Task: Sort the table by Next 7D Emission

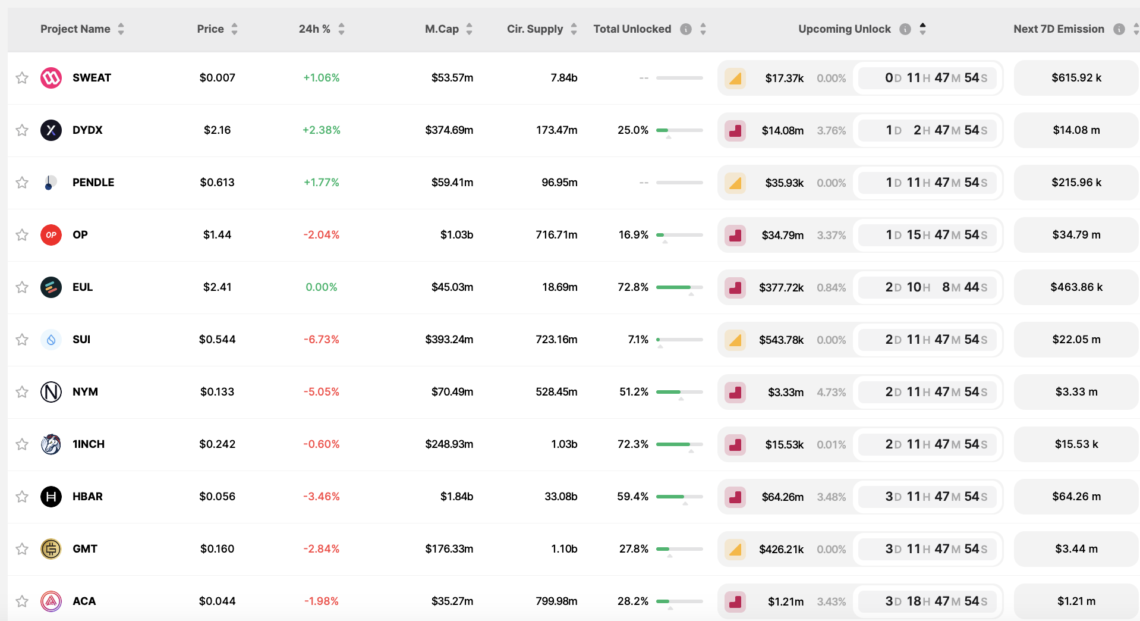Action: pyautogui.click(x=1136, y=29)
